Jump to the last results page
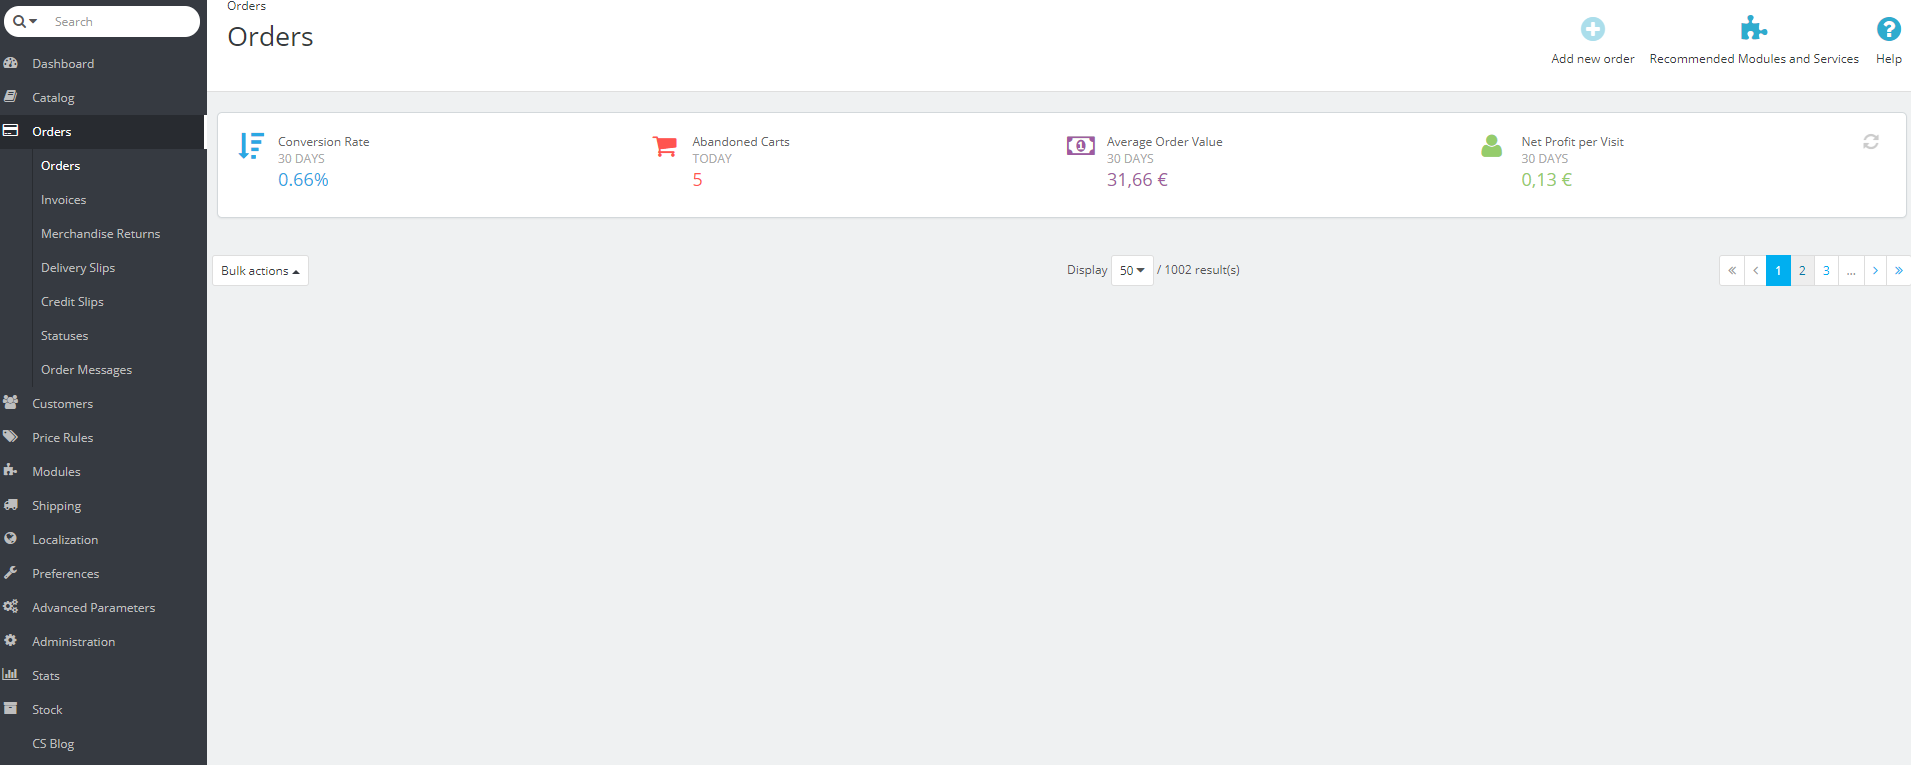 point(1899,270)
